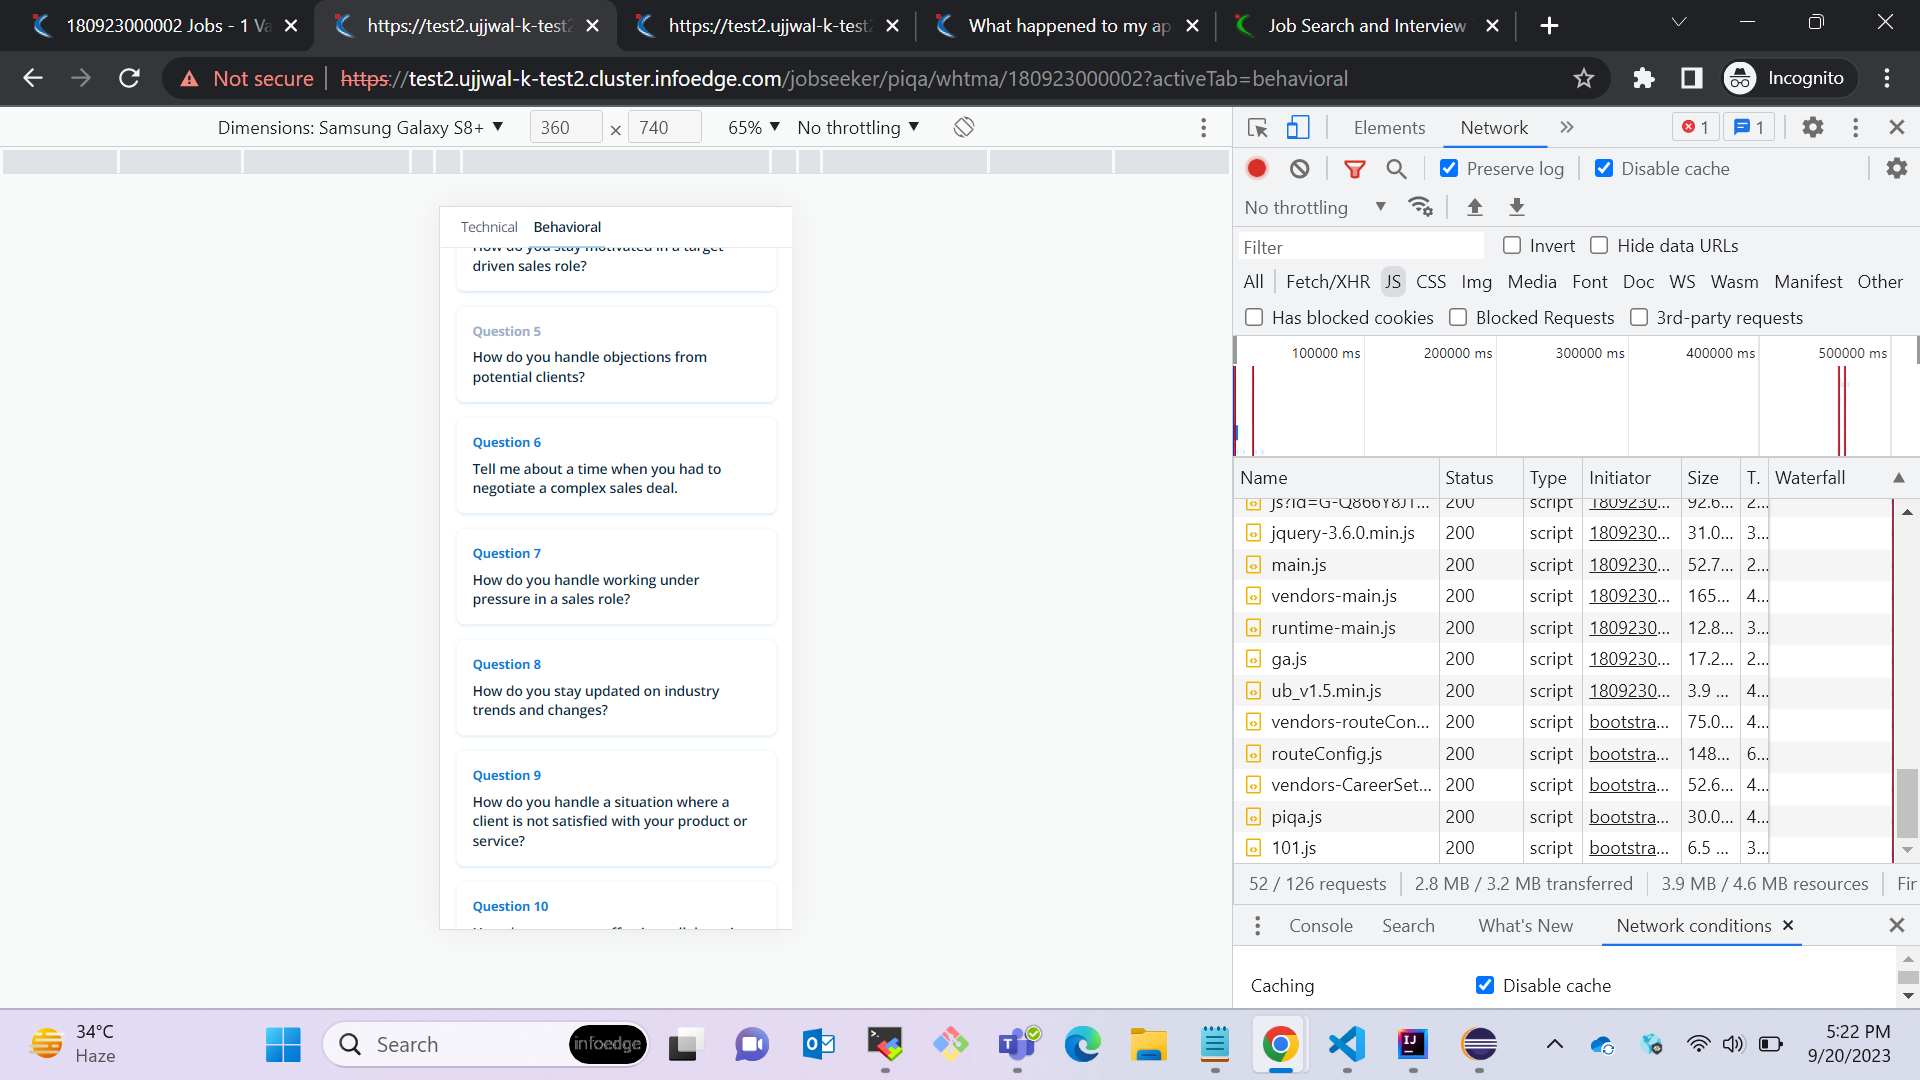
Task: Open the Dimensions Samsung Galaxy S8+ dropdown
Action: tap(360, 127)
